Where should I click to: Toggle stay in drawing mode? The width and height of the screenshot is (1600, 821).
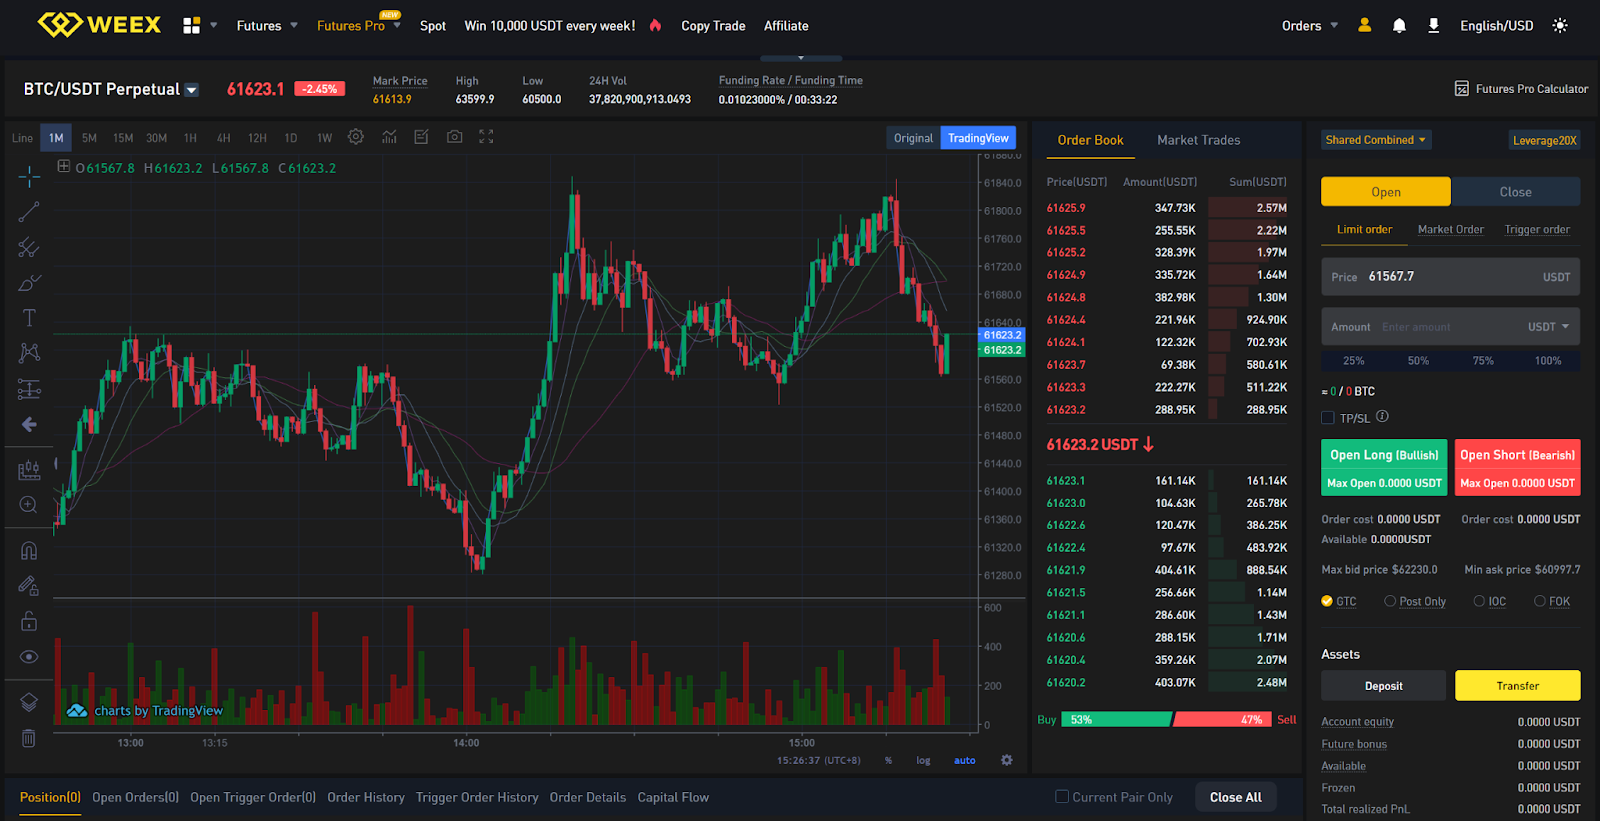29,586
